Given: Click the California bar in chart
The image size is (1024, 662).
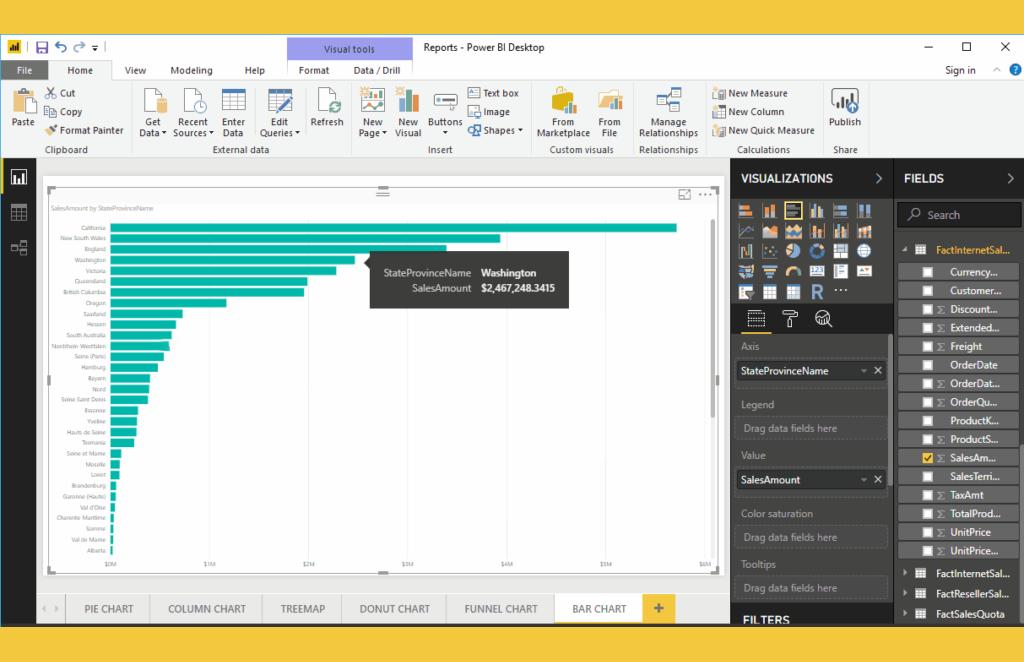Looking at the screenshot, I should (393, 228).
